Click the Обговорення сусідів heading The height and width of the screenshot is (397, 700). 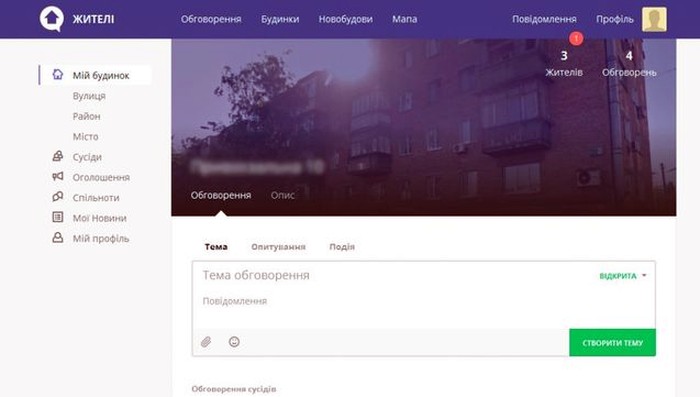point(234,389)
